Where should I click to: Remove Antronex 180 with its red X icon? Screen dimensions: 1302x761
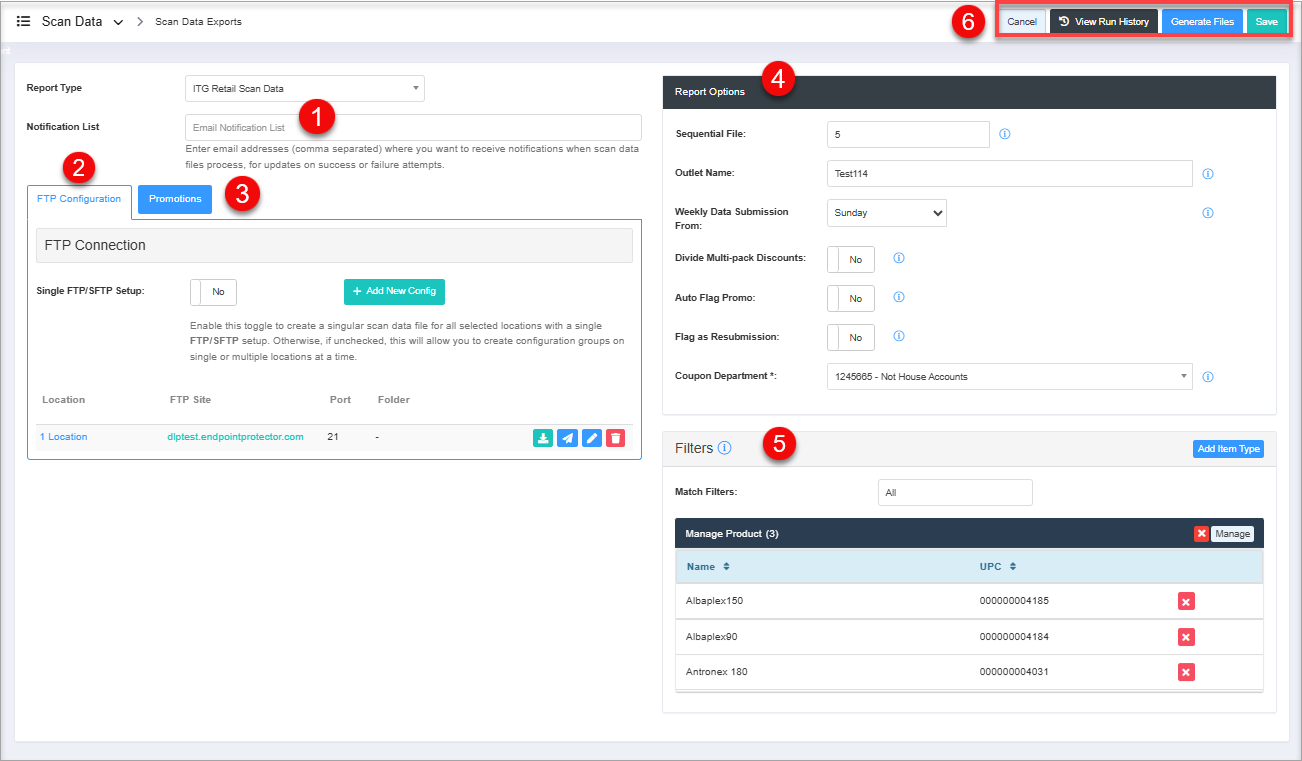[x=1186, y=672]
